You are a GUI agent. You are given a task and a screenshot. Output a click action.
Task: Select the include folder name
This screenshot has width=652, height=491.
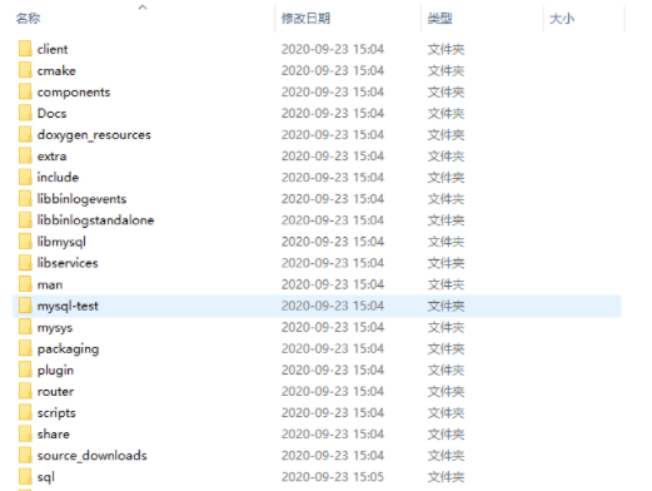tap(58, 177)
